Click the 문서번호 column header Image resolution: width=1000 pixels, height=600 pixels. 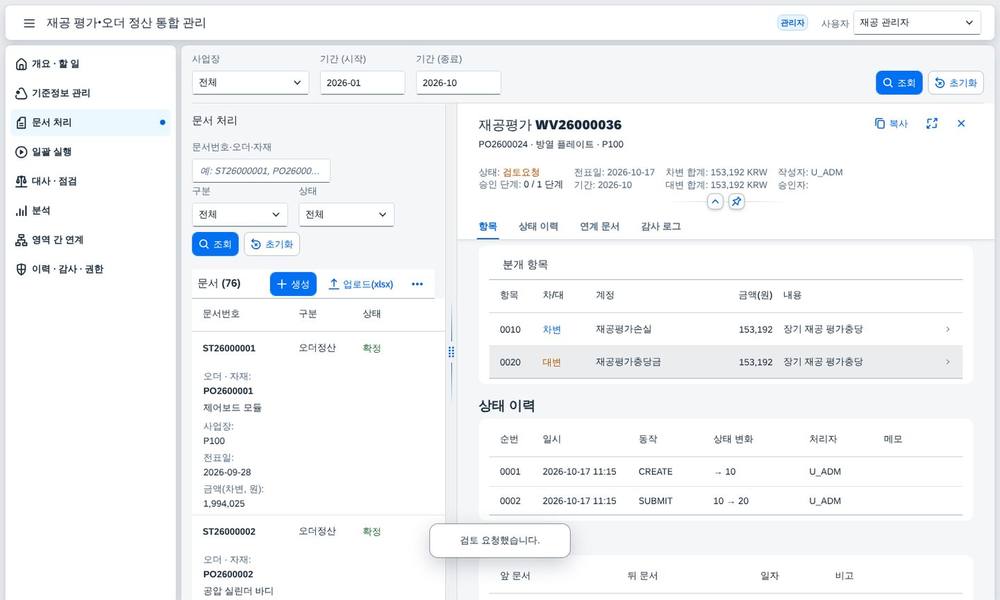(x=221, y=314)
